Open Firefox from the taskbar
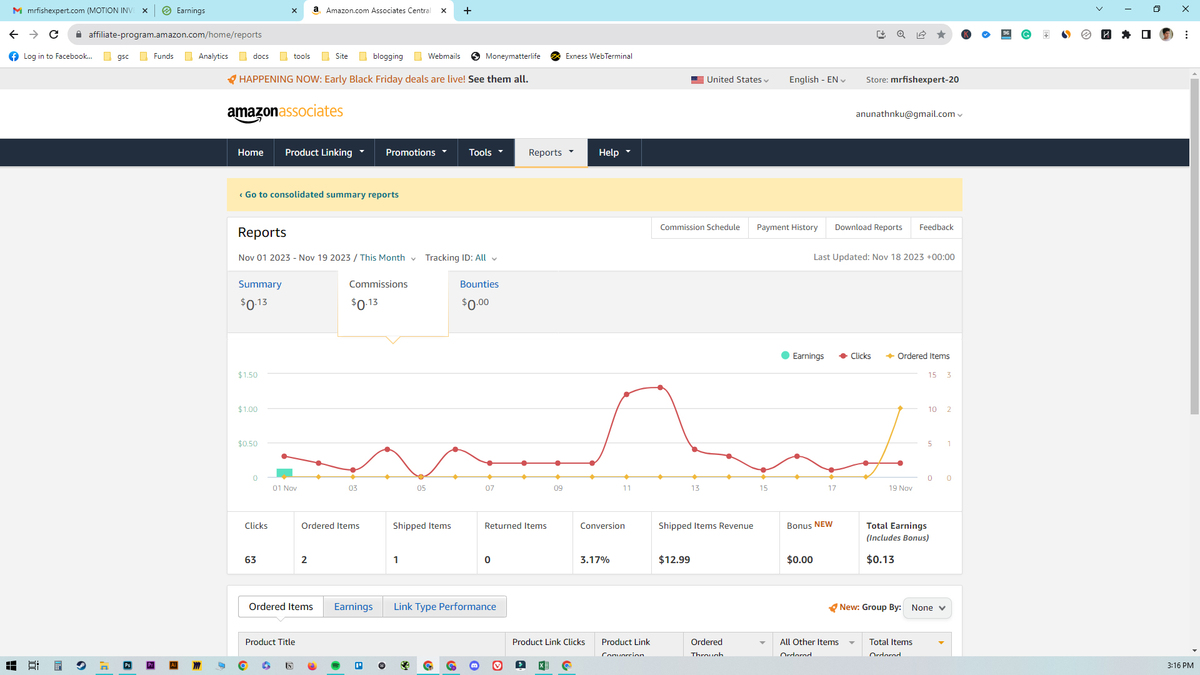1200x675 pixels. 312,665
